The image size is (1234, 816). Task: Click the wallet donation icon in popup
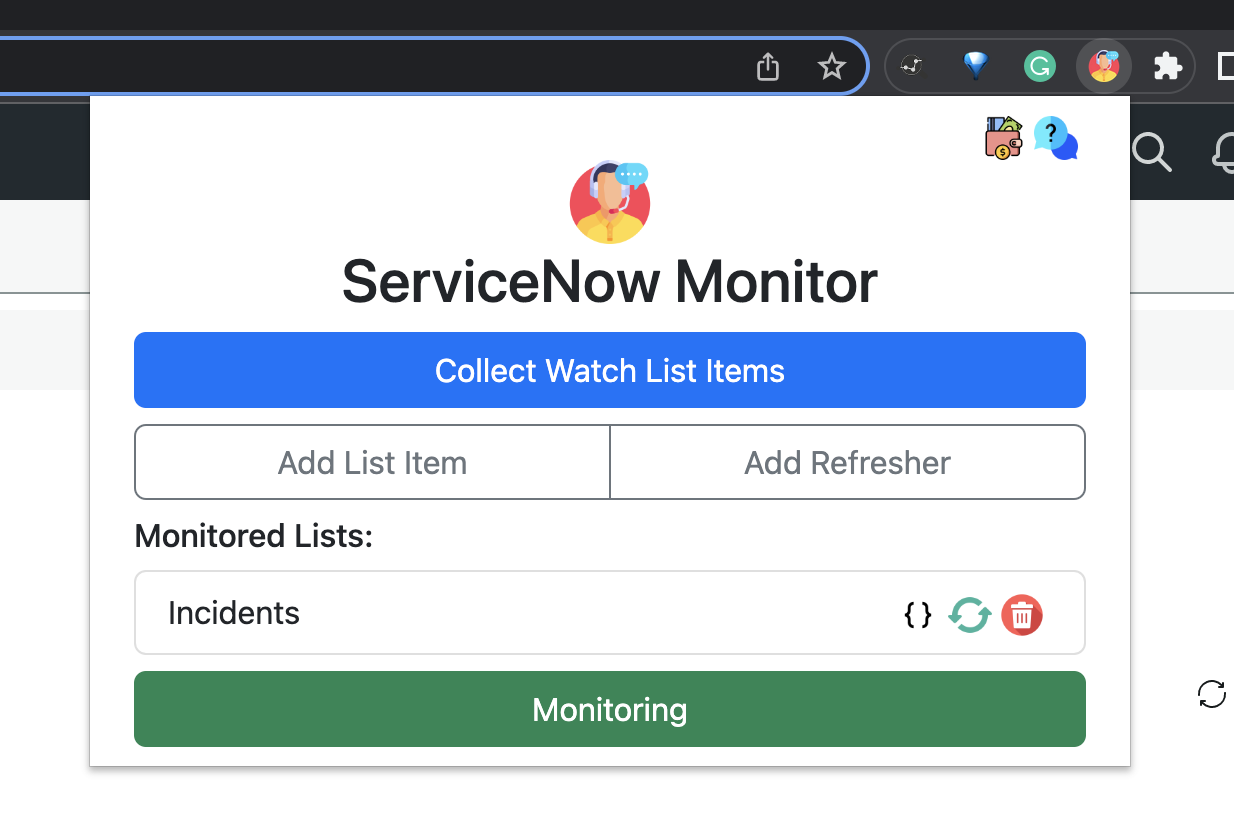point(1004,138)
